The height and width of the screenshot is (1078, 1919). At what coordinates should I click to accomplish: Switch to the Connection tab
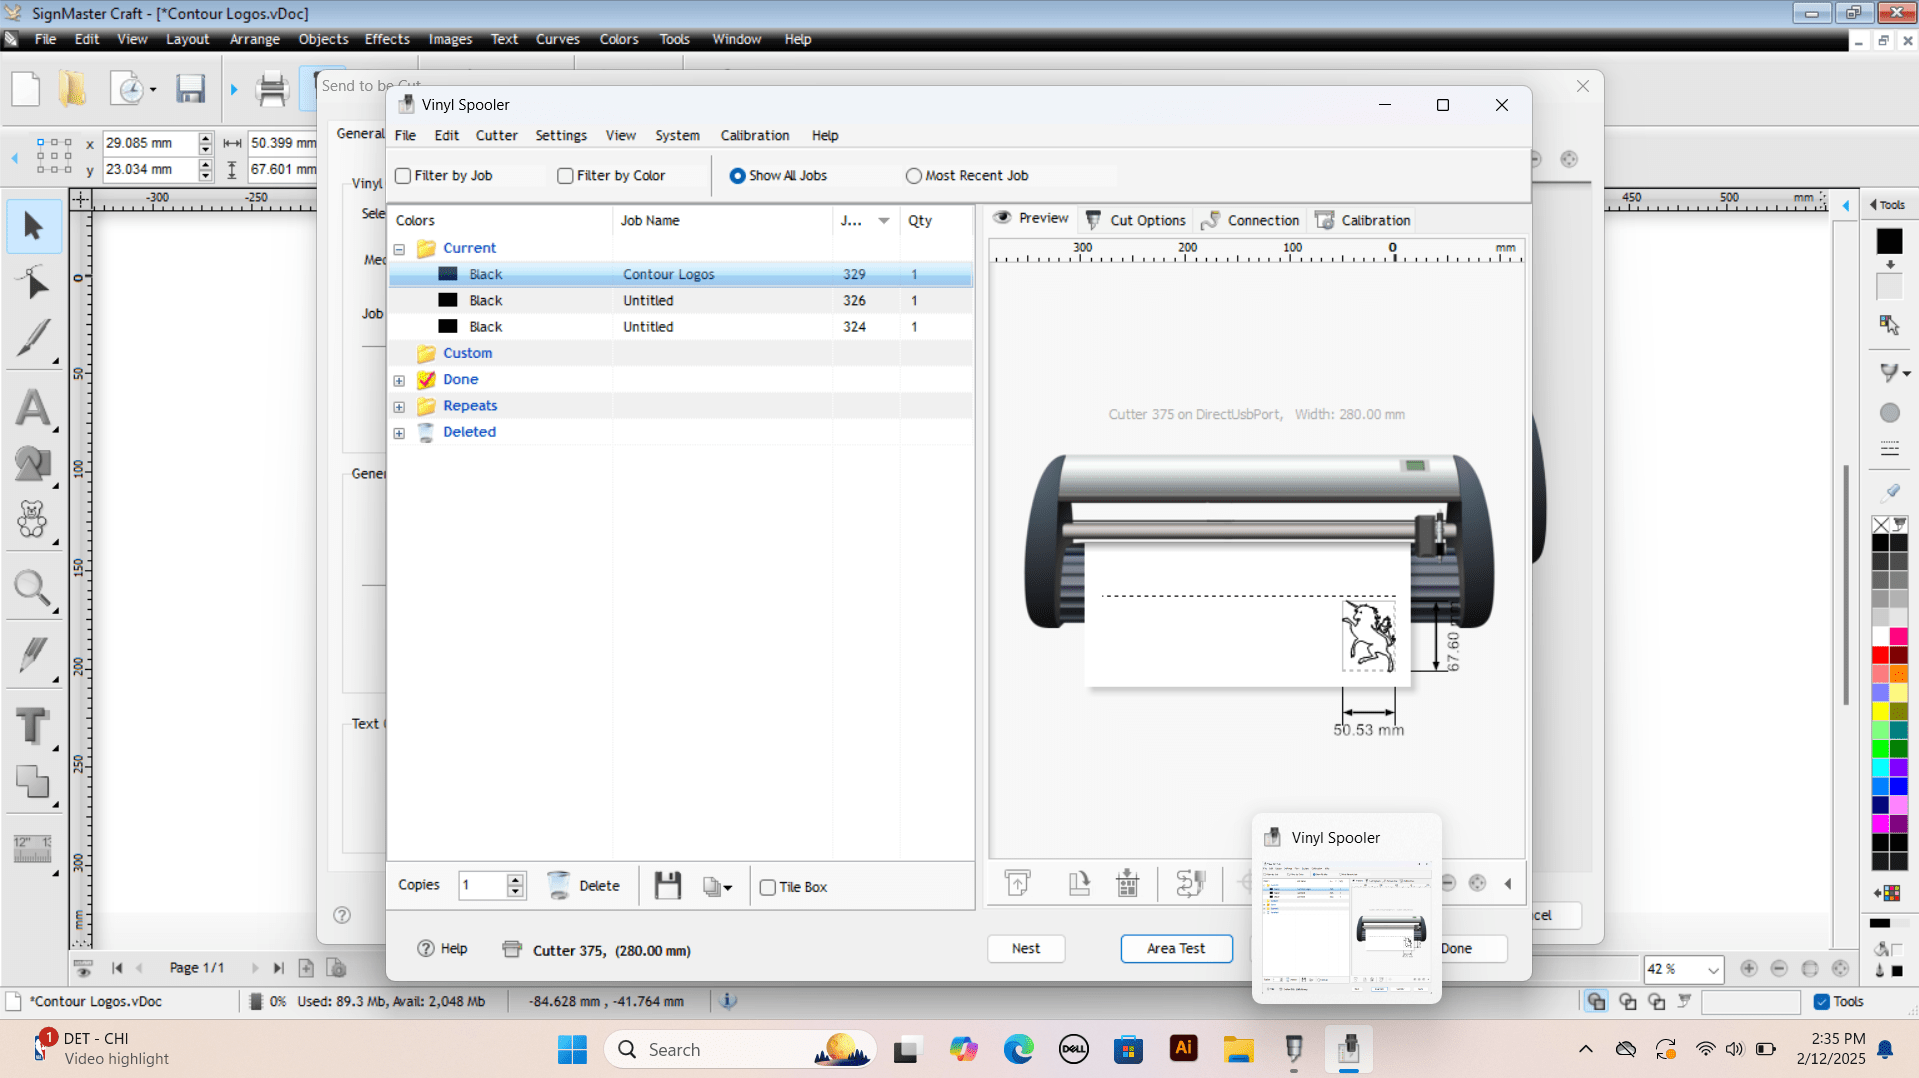(1251, 220)
